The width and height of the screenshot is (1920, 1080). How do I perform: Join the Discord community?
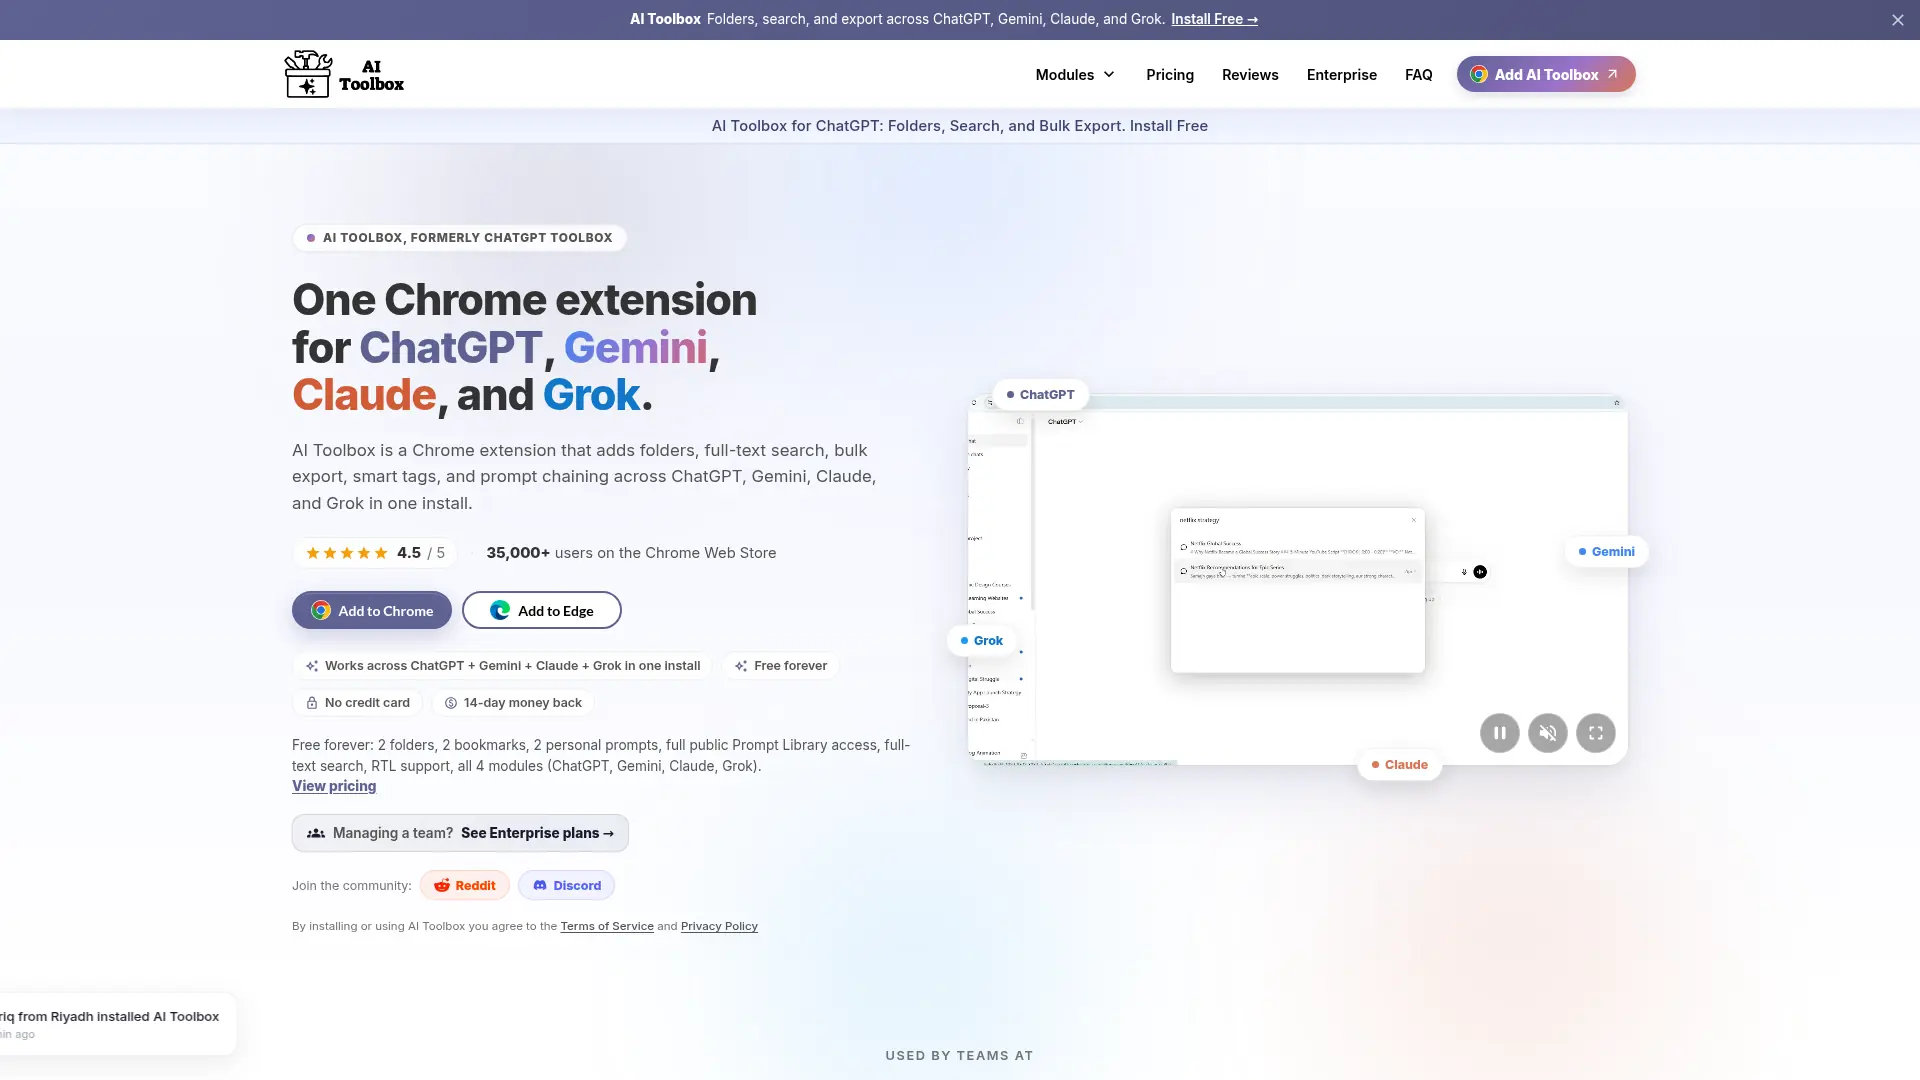click(566, 885)
